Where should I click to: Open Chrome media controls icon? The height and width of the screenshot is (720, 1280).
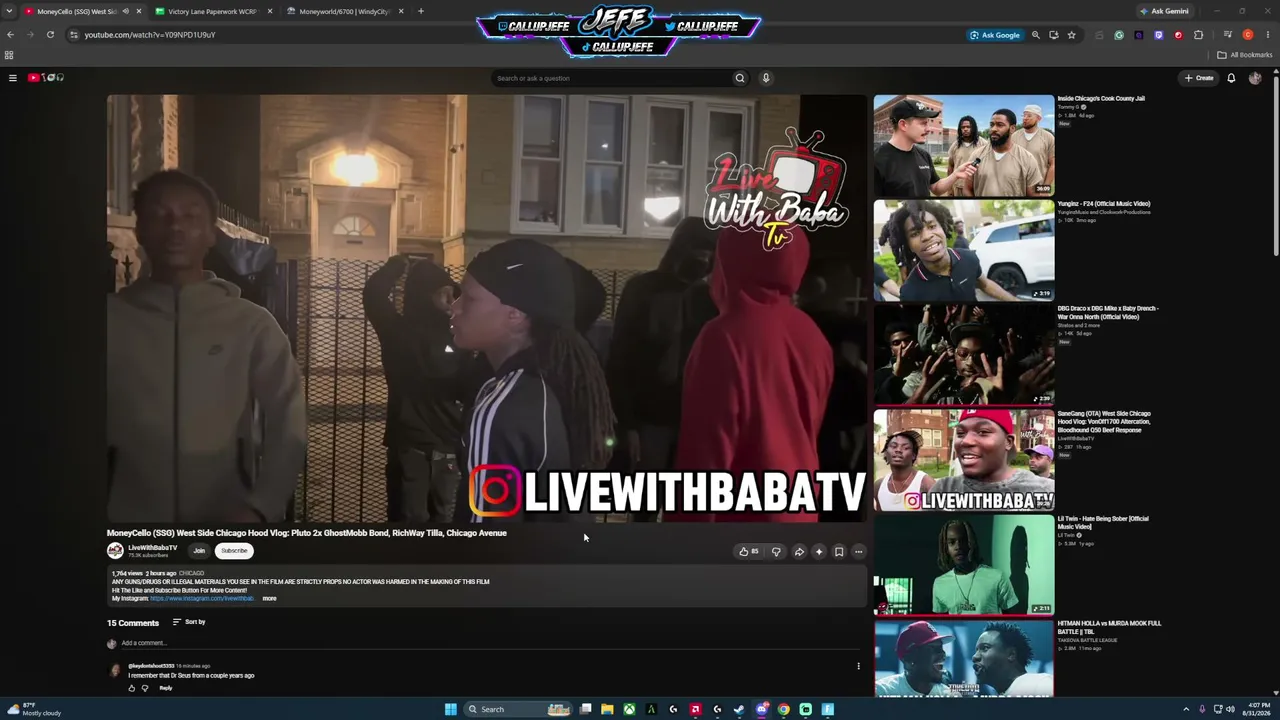(x=1227, y=35)
